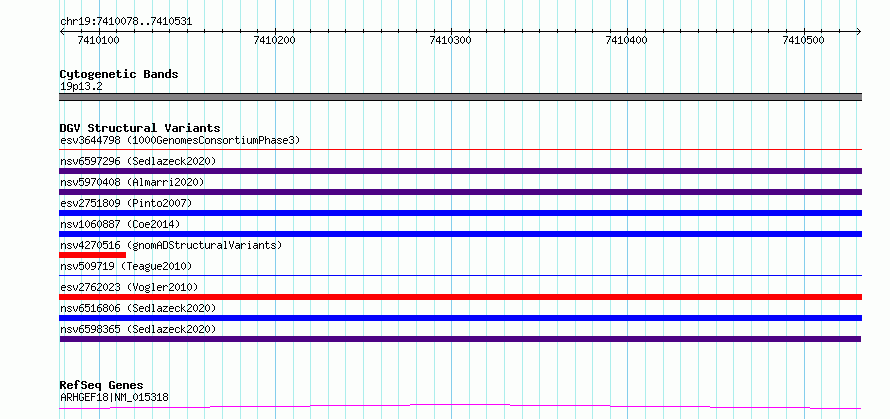Viewport: 890px width, 419px height.
Task: Click the nsv5970408 Almarri2020 label
Action: (x=132, y=182)
